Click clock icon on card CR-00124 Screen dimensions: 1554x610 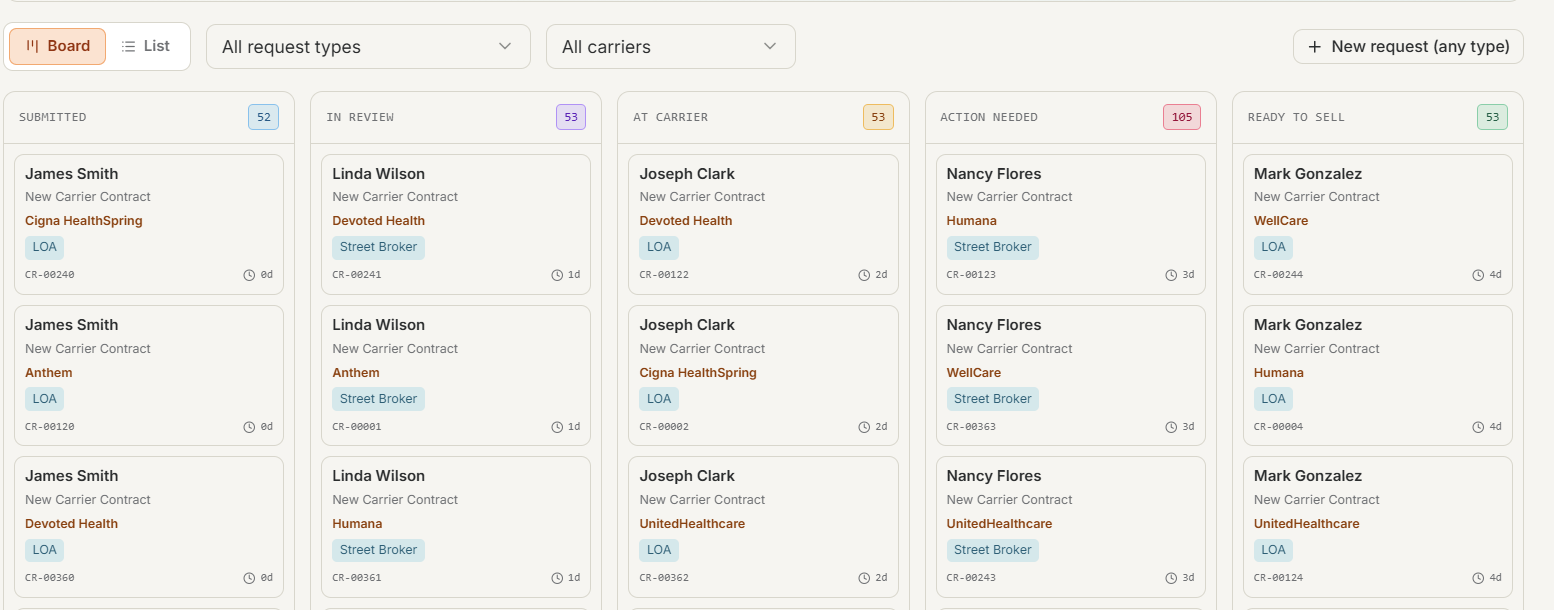[1478, 578]
